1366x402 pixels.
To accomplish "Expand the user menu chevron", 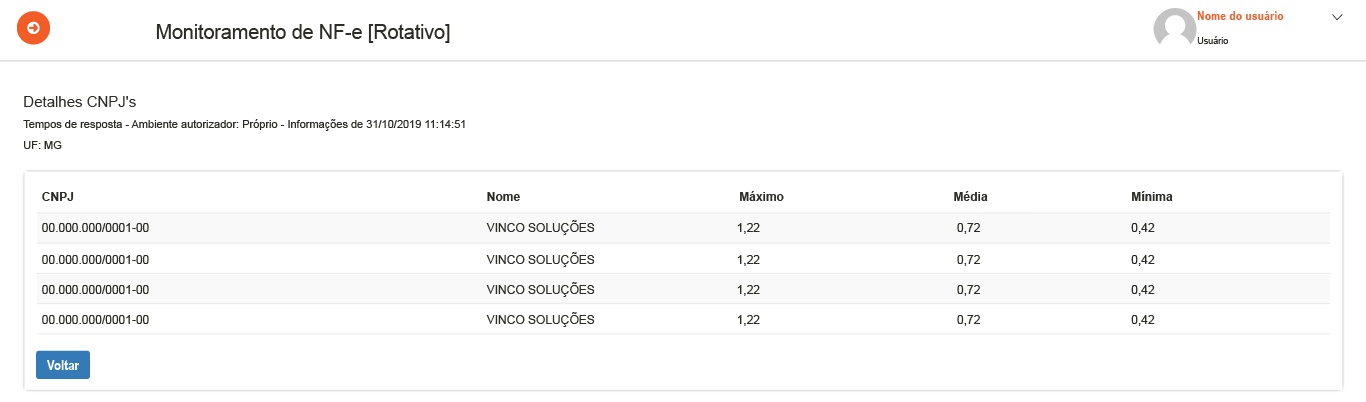I will point(1337,17).
